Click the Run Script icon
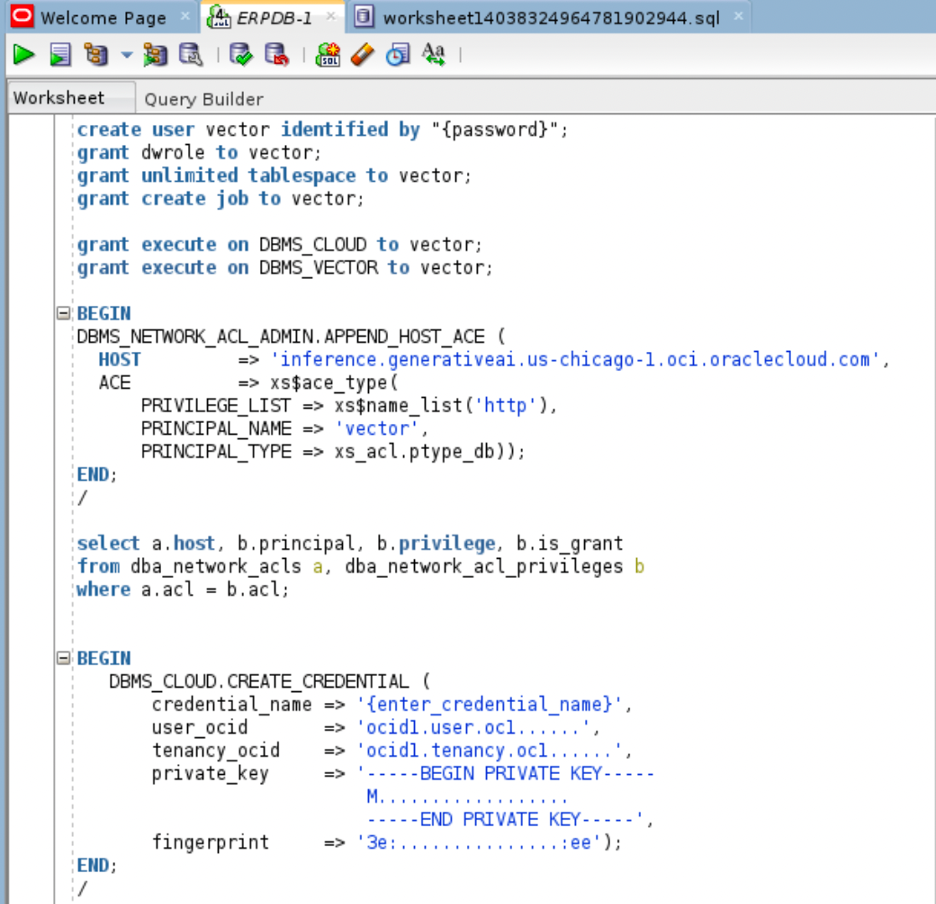The height and width of the screenshot is (904, 936). tap(60, 55)
